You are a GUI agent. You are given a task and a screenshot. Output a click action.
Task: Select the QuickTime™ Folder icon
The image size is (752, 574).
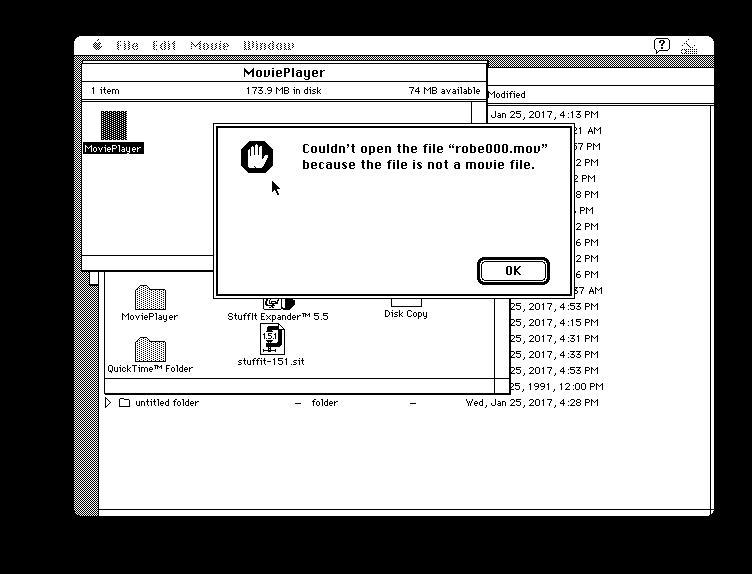[150, 349]
